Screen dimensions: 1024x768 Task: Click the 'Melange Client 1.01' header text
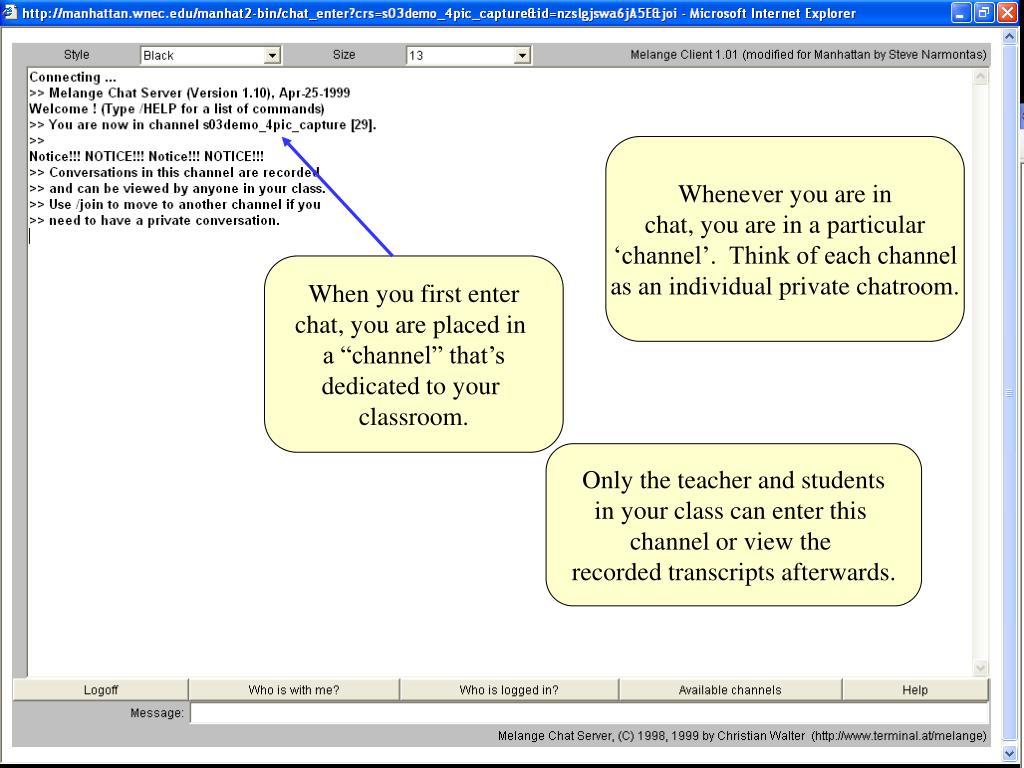pyautogui.click(x=808, y=55)
